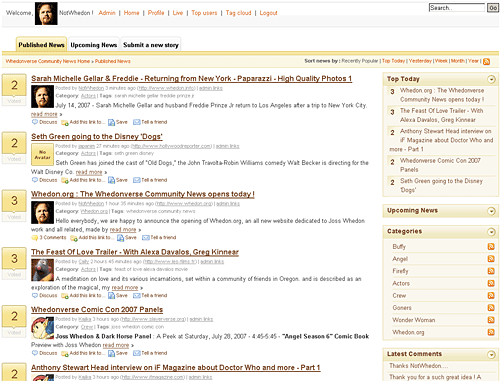Open Top users page

click(204, 13)
